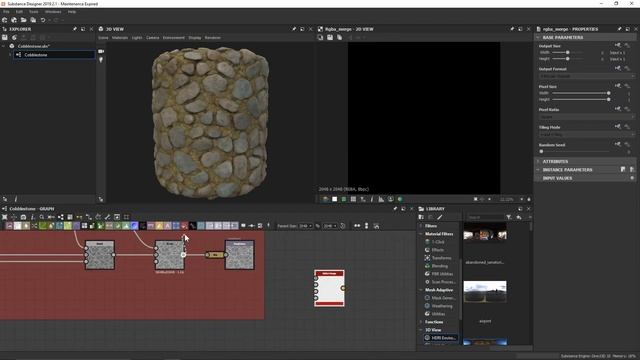The width and height of the screenshot is (640, 360).
Task: Select the rightmost gray node in the red frame
Action: coord(240,255)
